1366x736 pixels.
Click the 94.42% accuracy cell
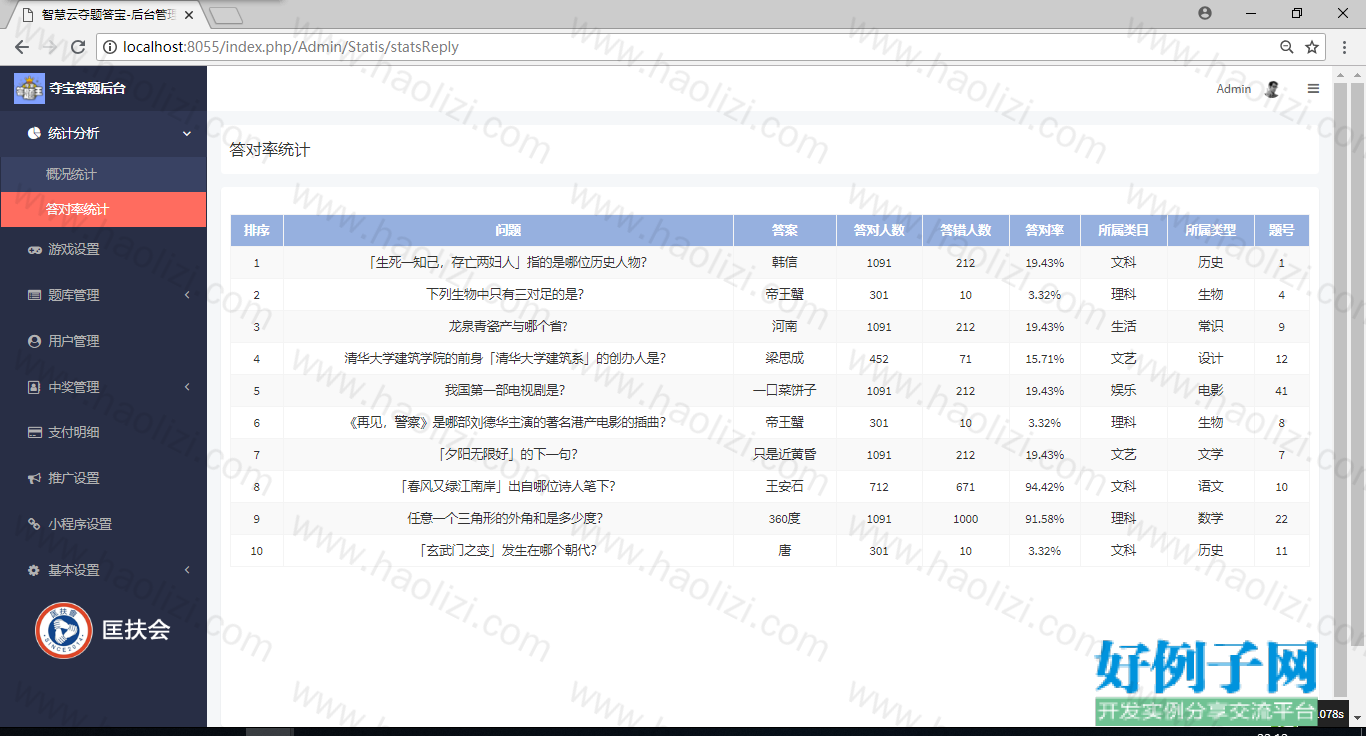[x=1045, y=487]
